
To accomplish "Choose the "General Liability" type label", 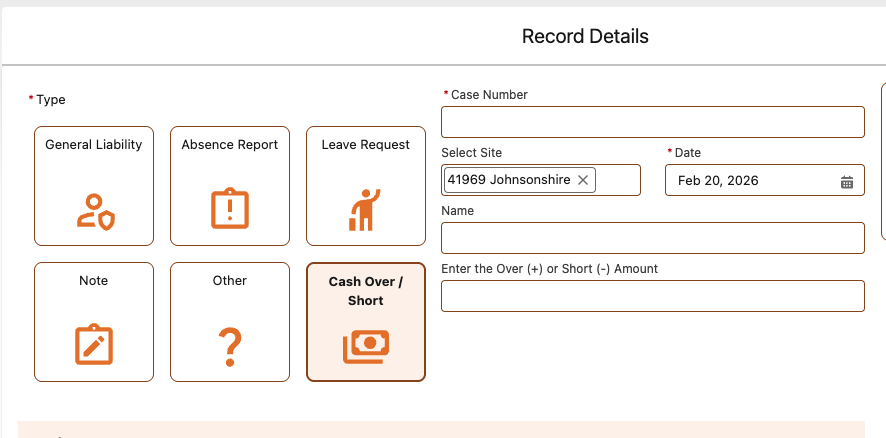I will click(94, 145).
